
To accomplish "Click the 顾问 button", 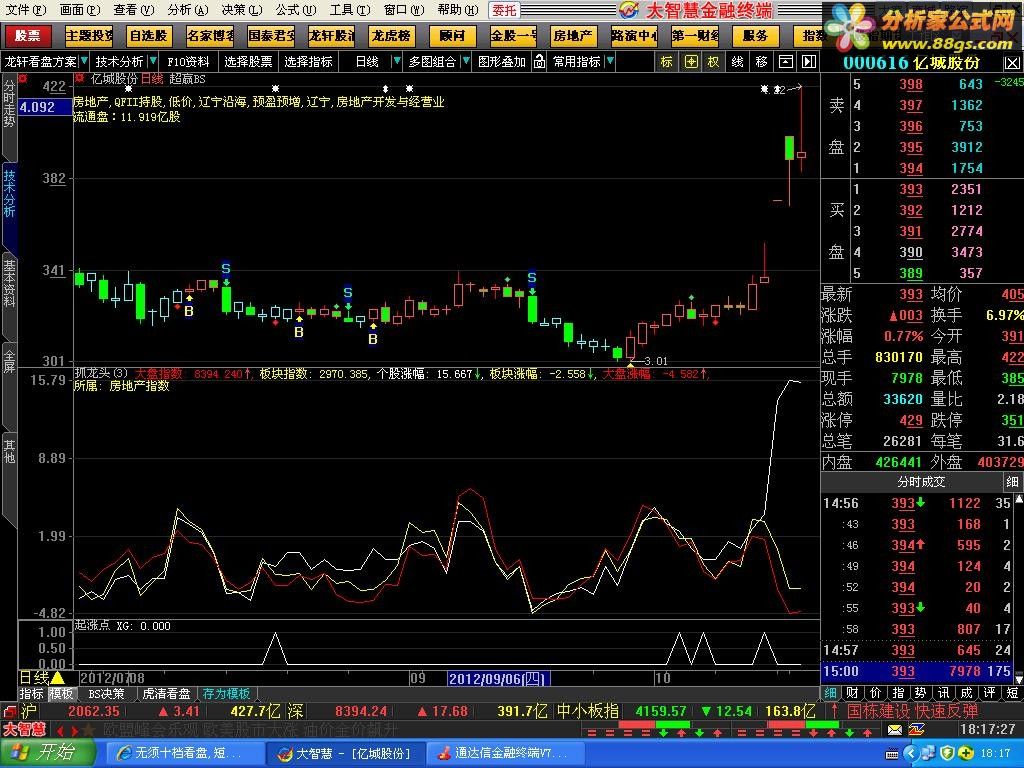I will click(x=452, y=35).
